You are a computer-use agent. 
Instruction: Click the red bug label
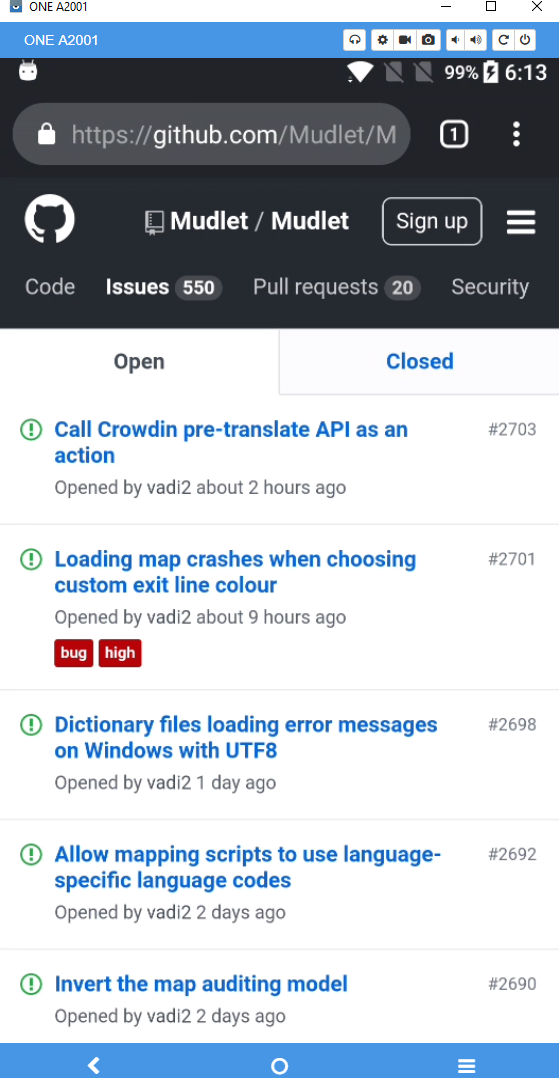click(x=74, y=653)
